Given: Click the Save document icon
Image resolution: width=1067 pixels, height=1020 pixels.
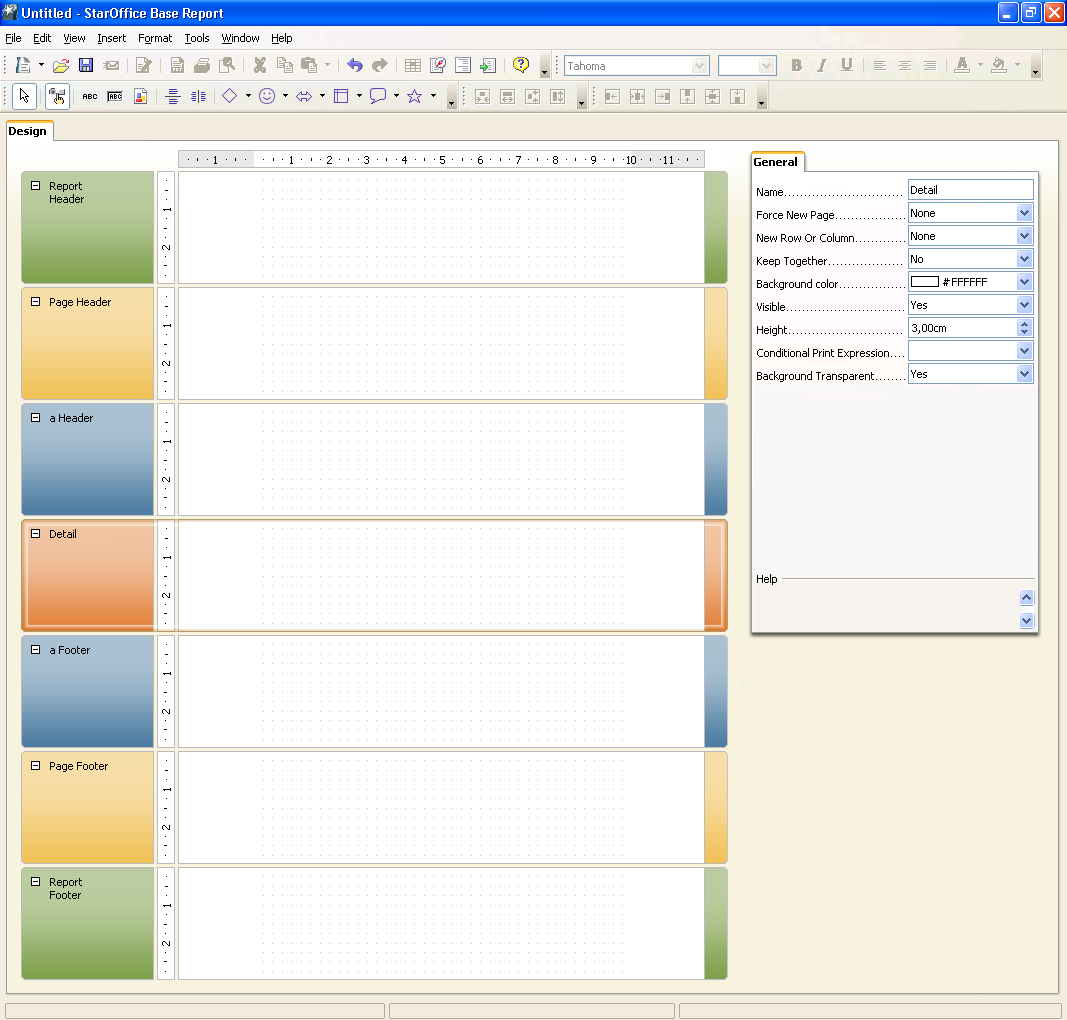Looking at the screenshot, I should tap(86, 65).
